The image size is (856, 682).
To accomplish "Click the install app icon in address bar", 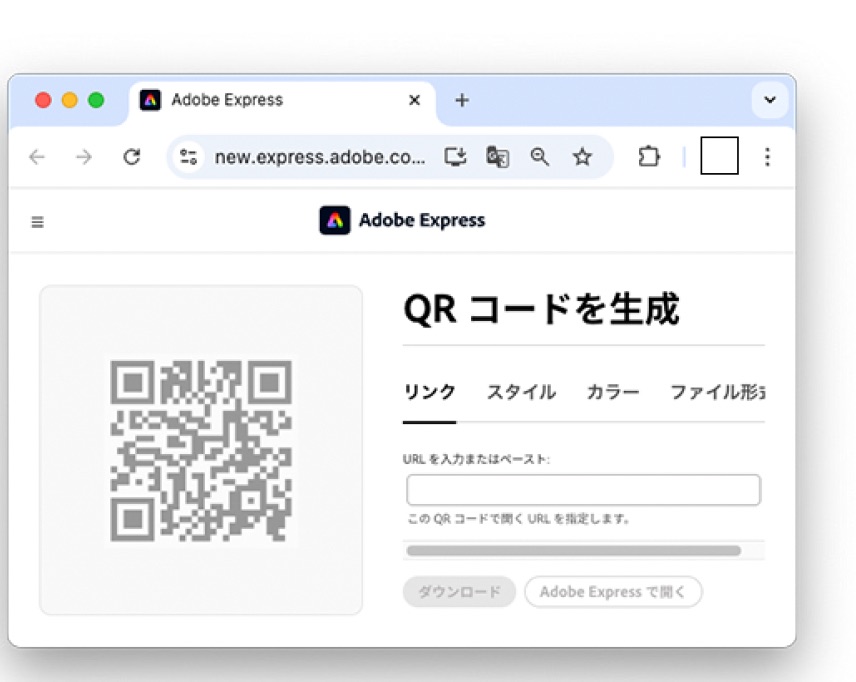I will (x=456, y=157).
